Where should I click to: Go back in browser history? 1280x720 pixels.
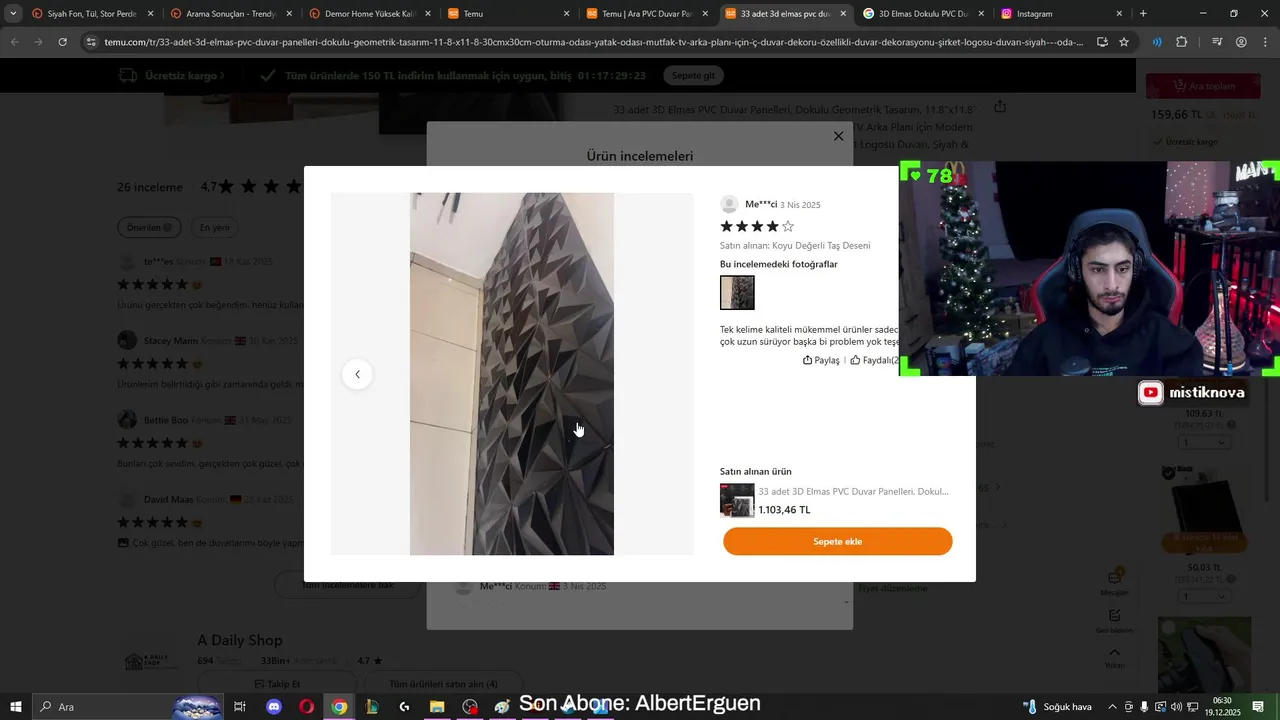click(14, 42)
